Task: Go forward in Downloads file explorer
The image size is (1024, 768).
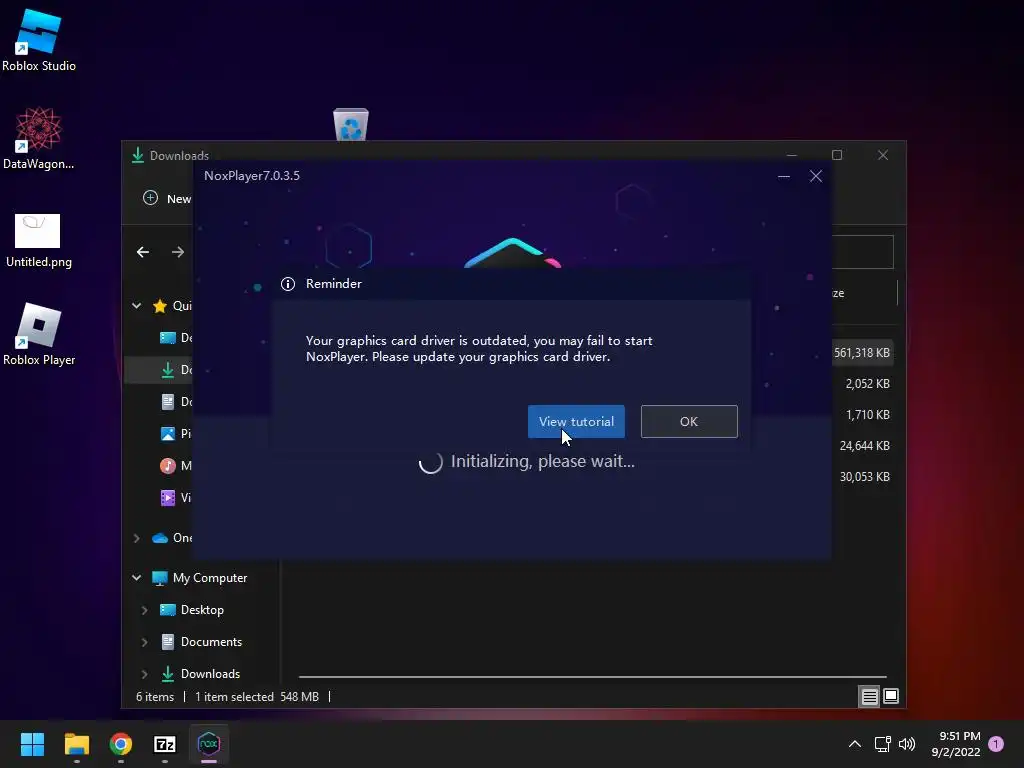Action: [x=178, y=252]
